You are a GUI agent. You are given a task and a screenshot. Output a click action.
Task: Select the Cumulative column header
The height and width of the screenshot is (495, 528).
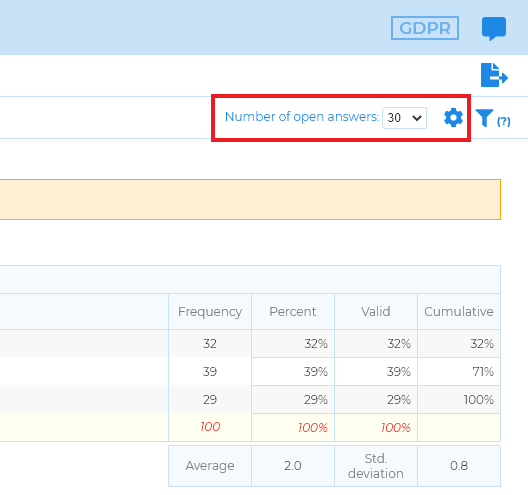[x=459, y=311]
